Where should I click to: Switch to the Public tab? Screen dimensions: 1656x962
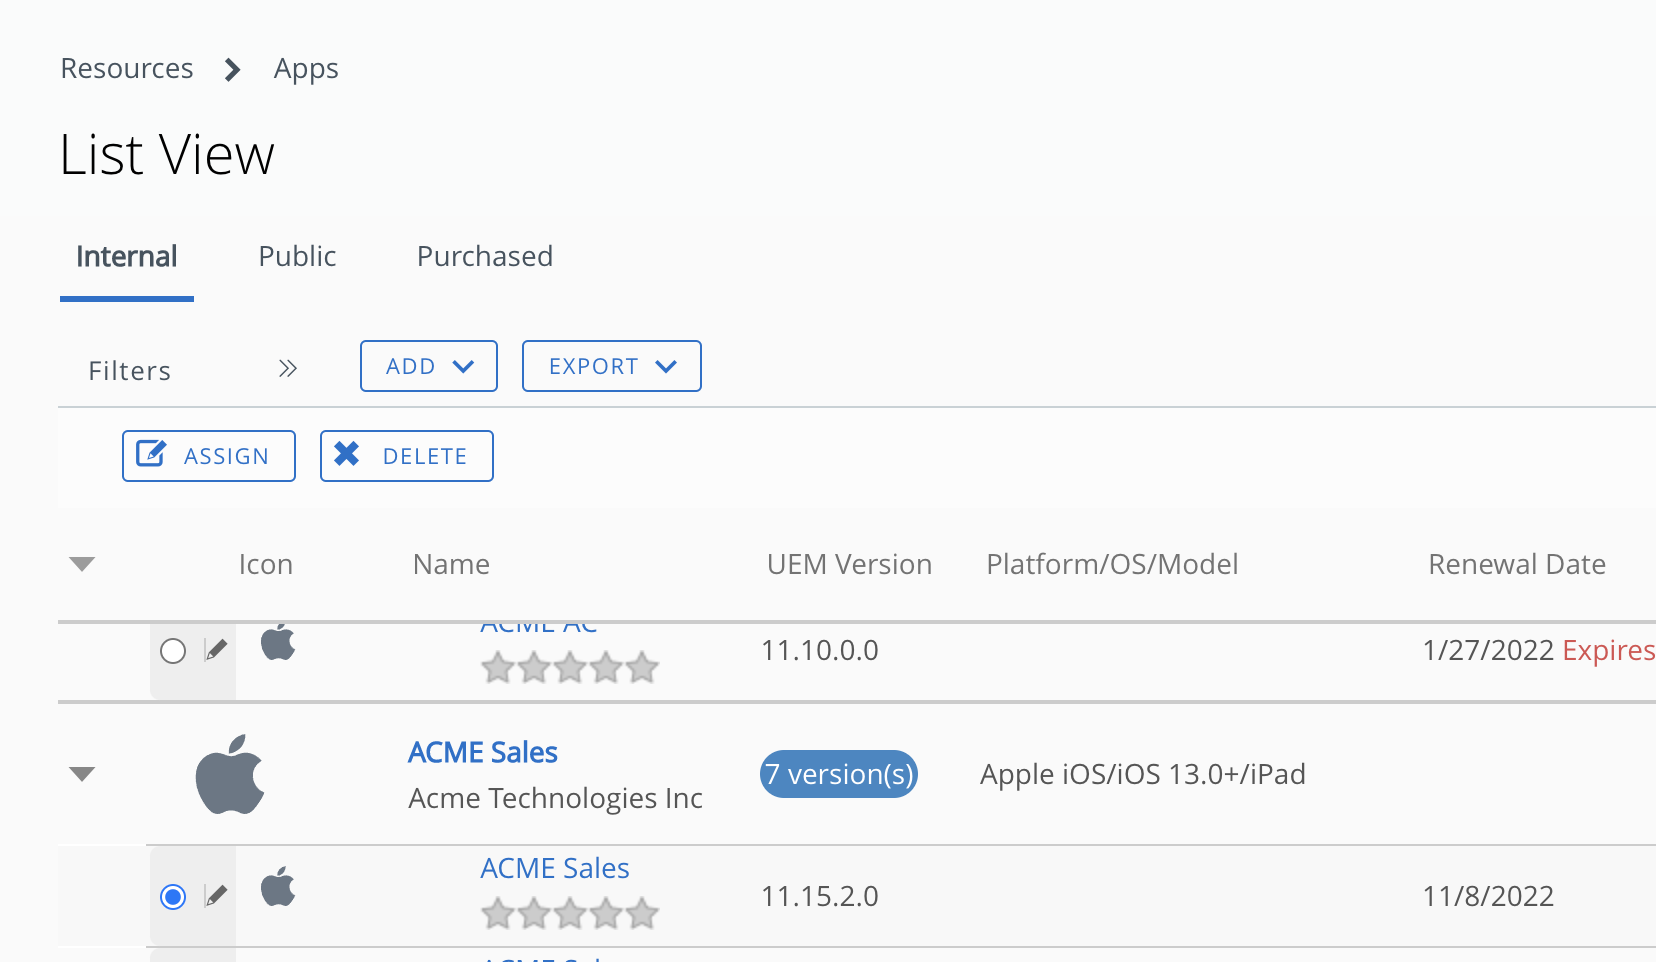pyautogui.click(x=297, y=257)
